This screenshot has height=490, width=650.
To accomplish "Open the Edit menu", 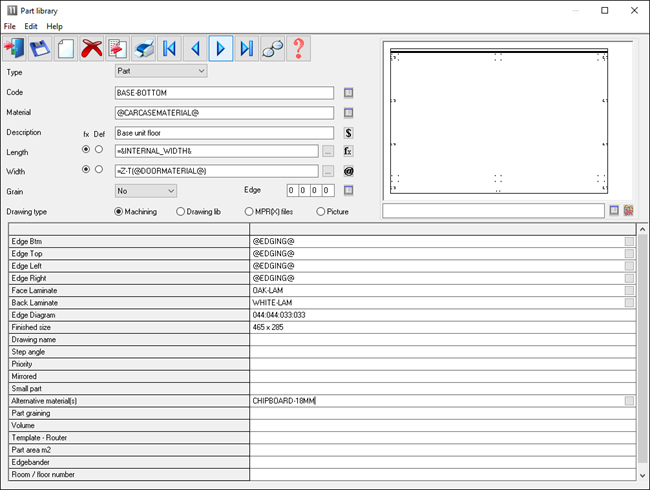I will click(x=31, y=26).
